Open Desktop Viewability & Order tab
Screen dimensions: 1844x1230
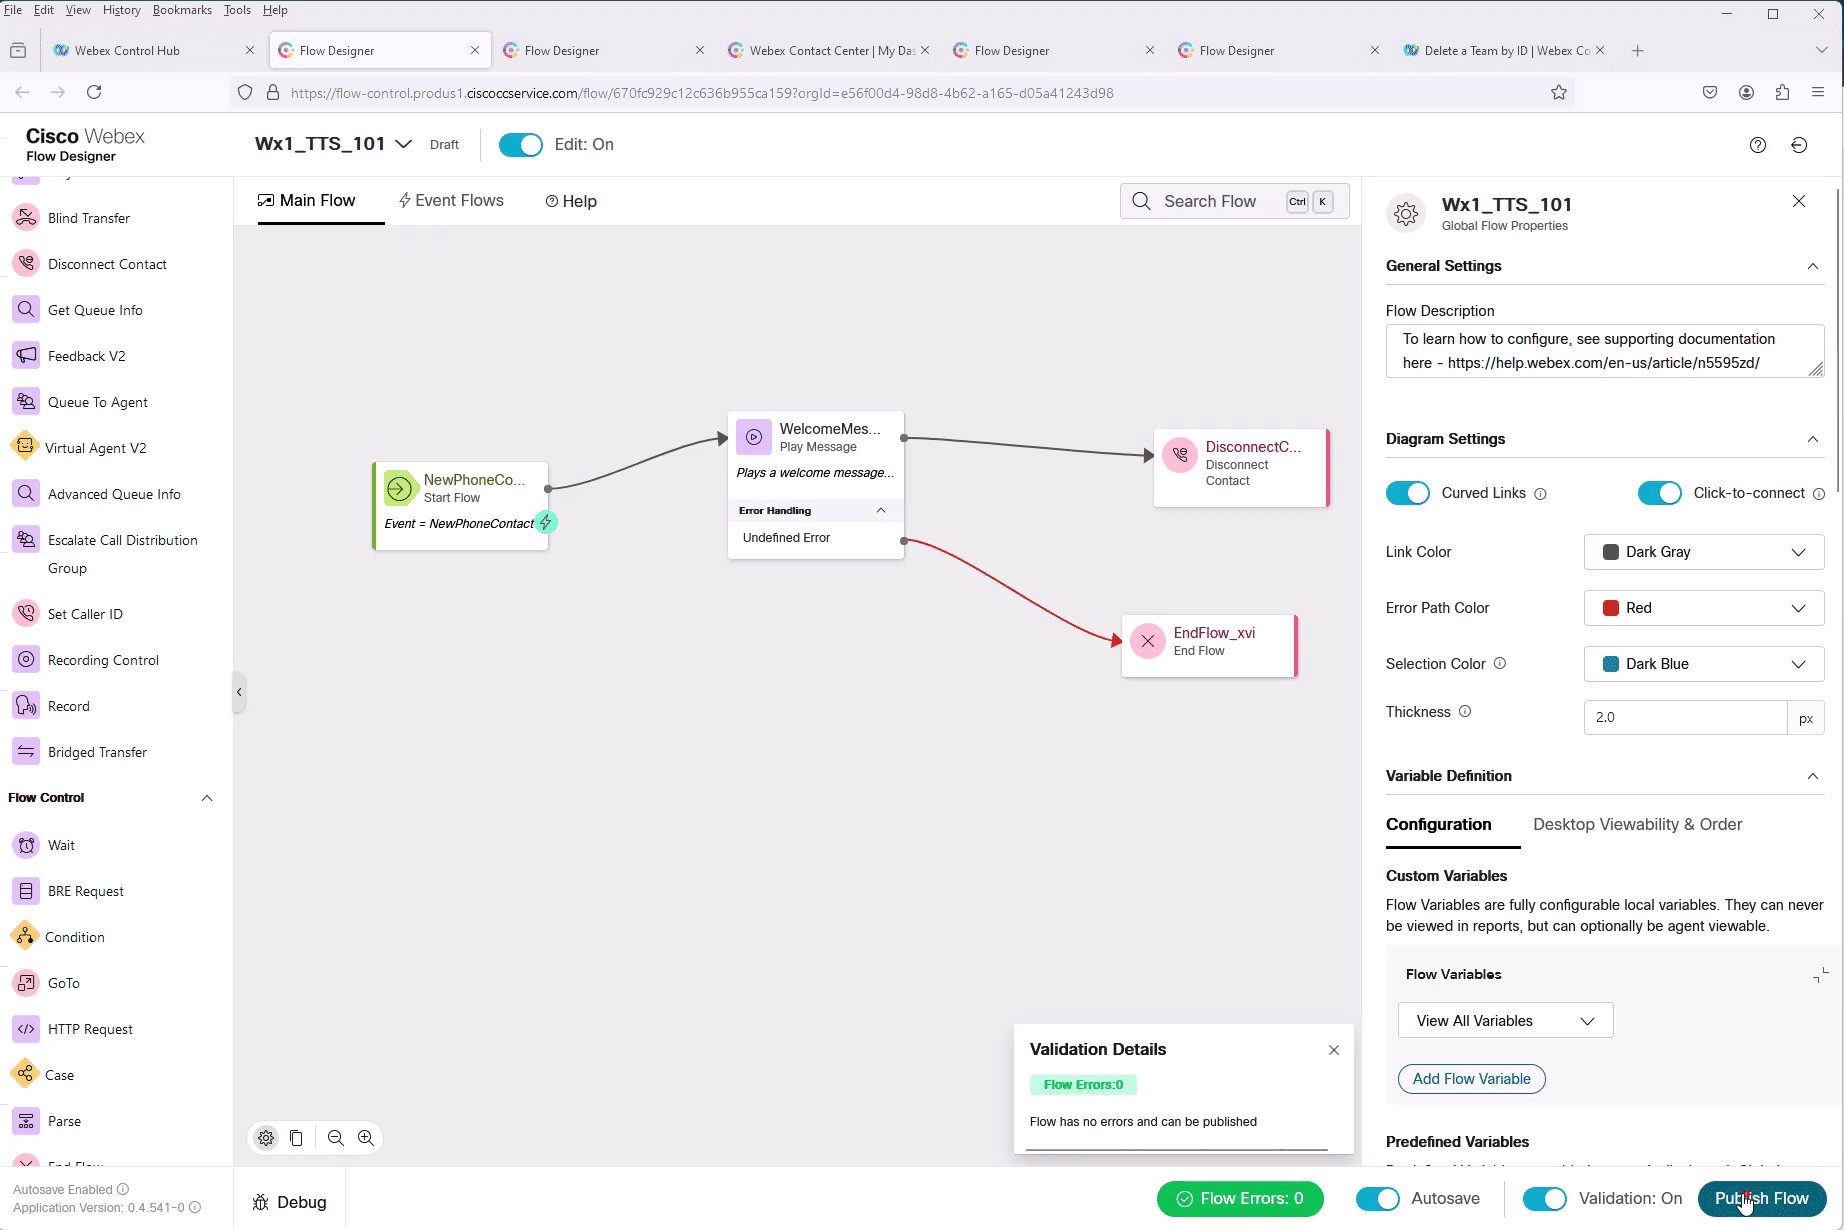click(1637, 825)
